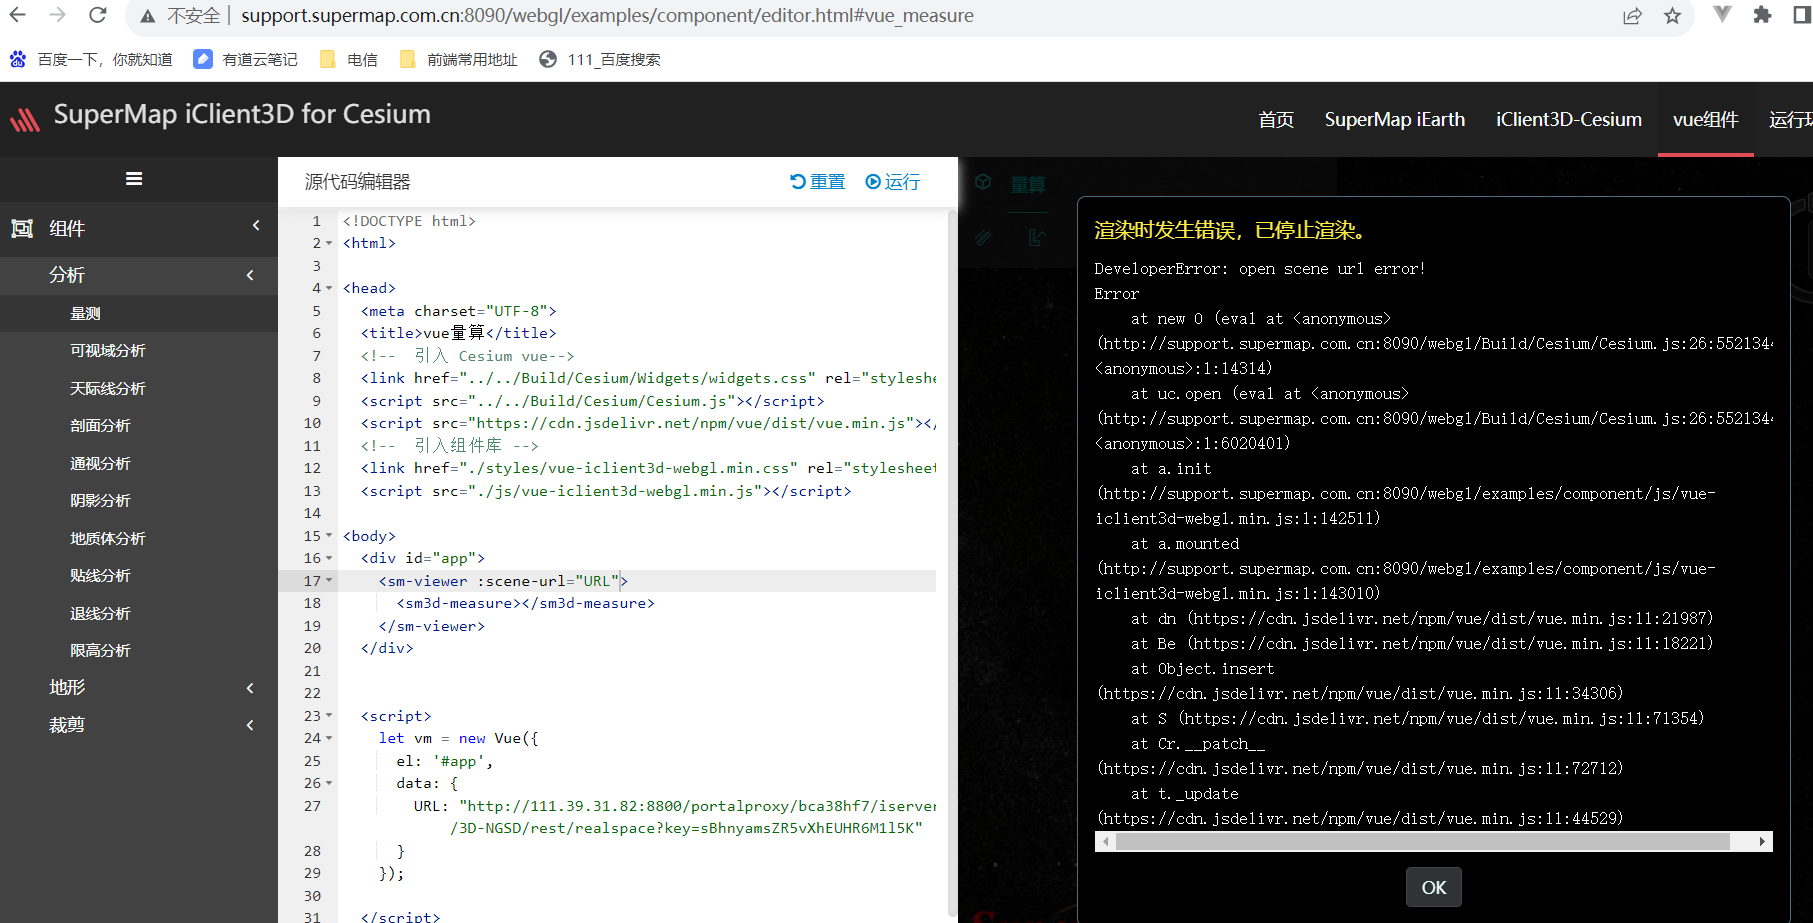Fold code at line 23 script tag
Screen dimensions: 1813x923
tap(329, 716)
